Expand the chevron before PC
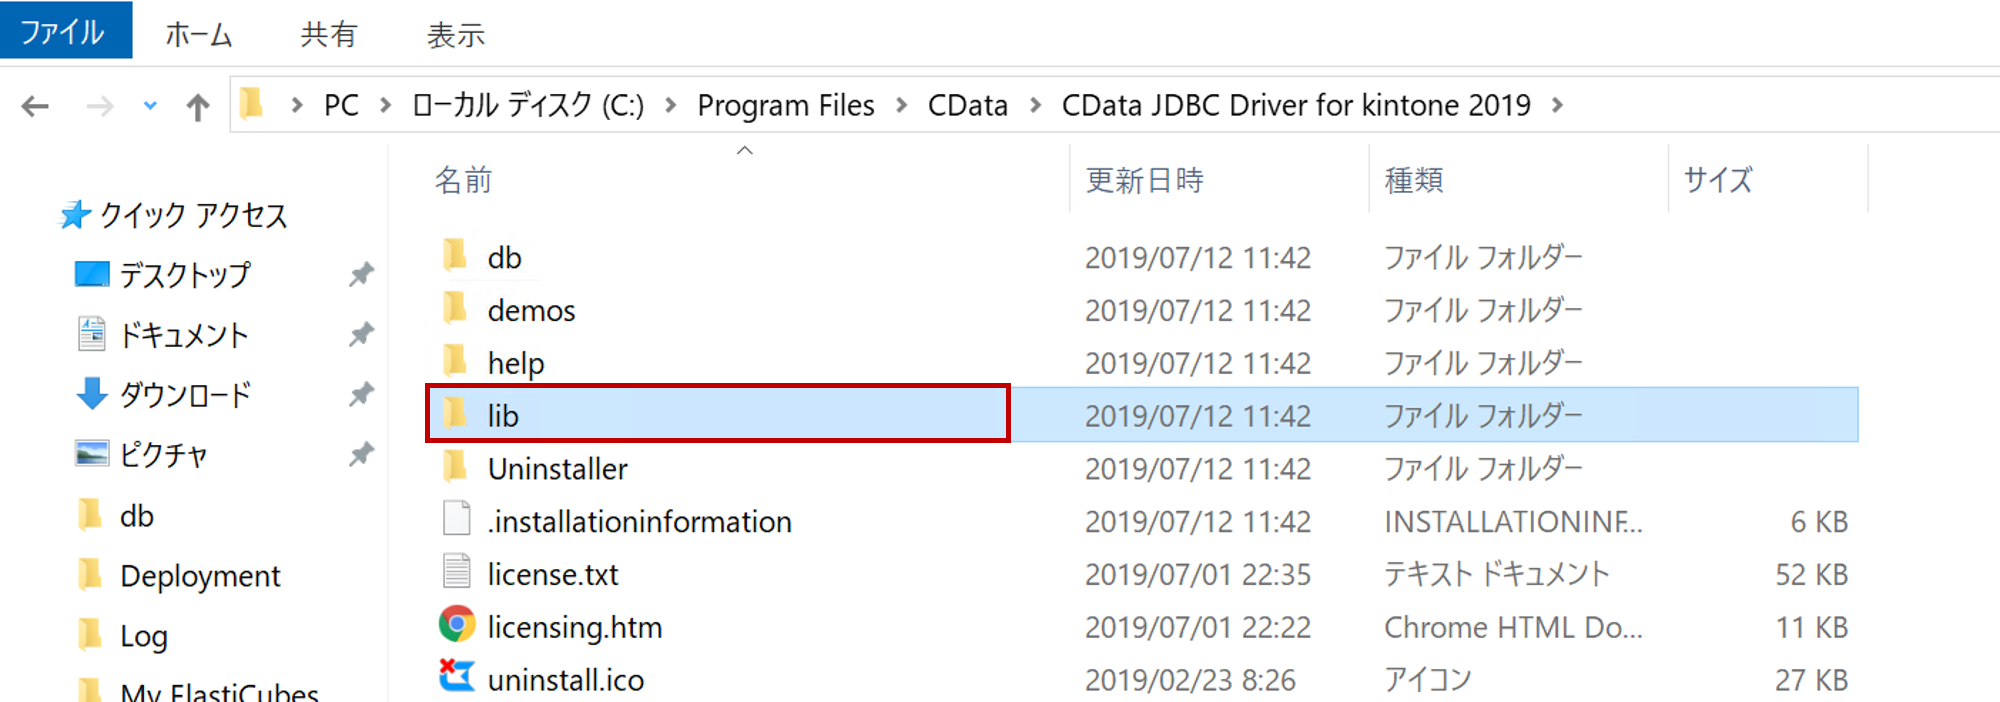 tap(297, 105)
